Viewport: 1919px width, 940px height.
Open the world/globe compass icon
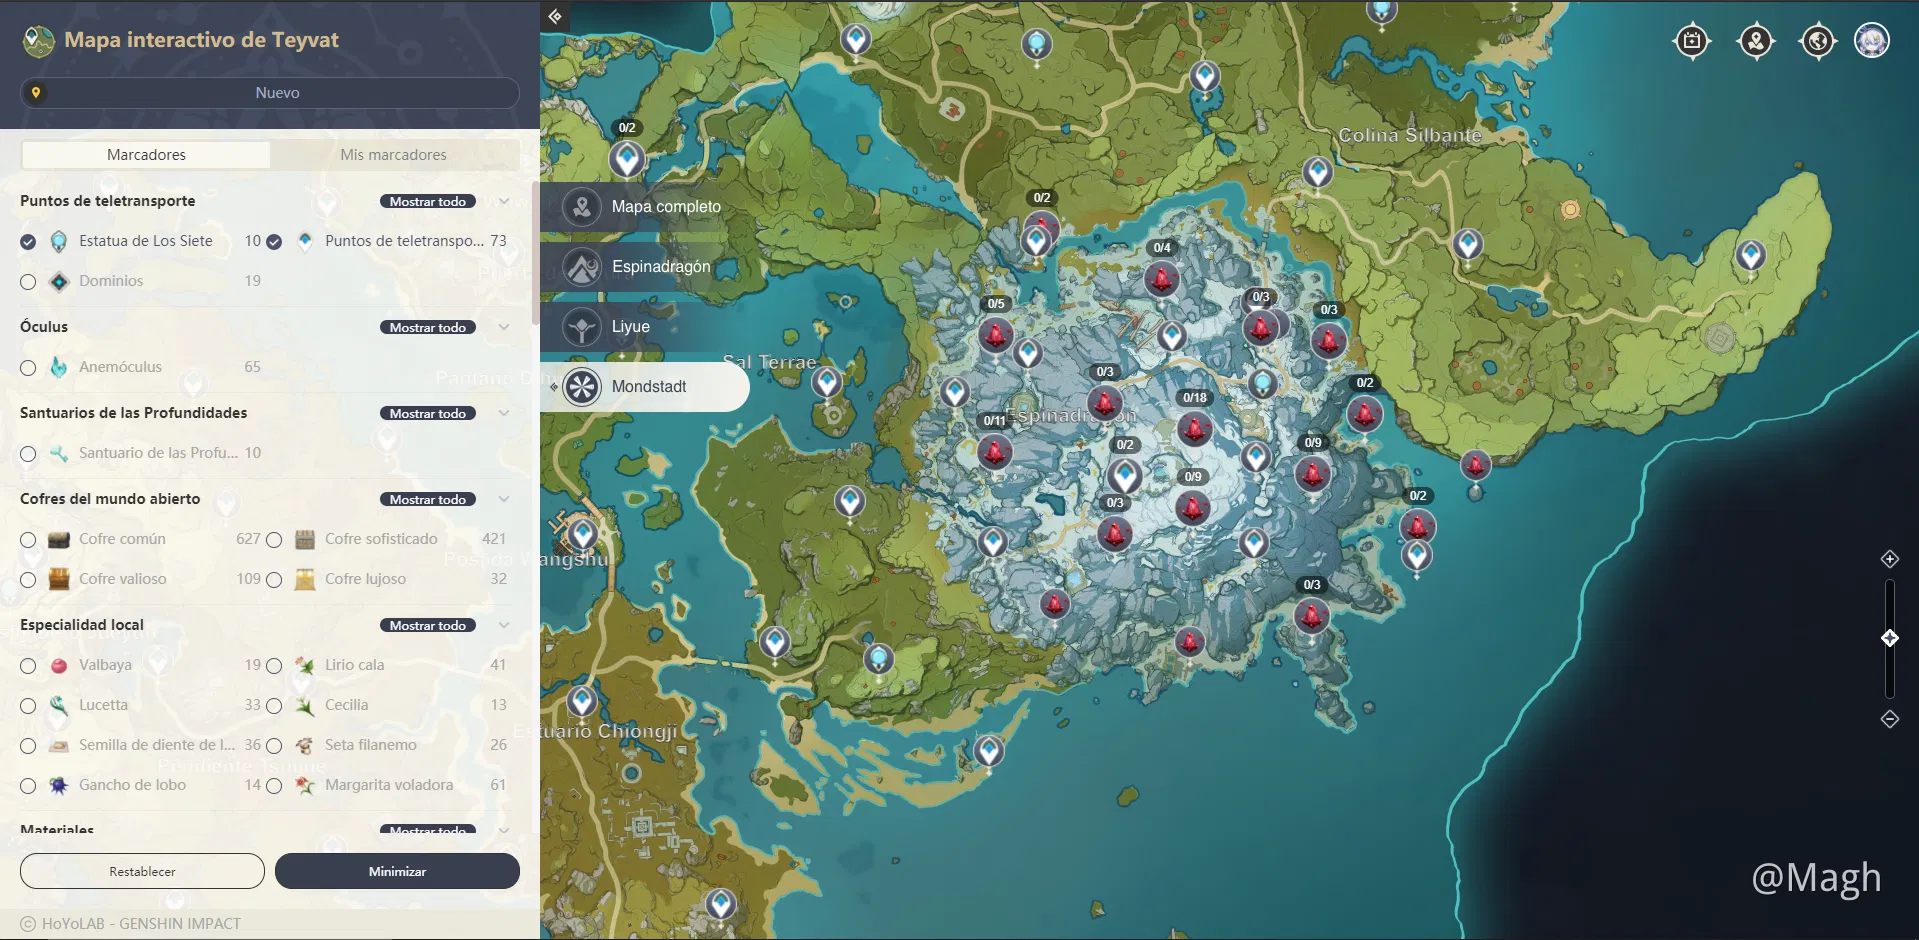[x=1818, y=41]
